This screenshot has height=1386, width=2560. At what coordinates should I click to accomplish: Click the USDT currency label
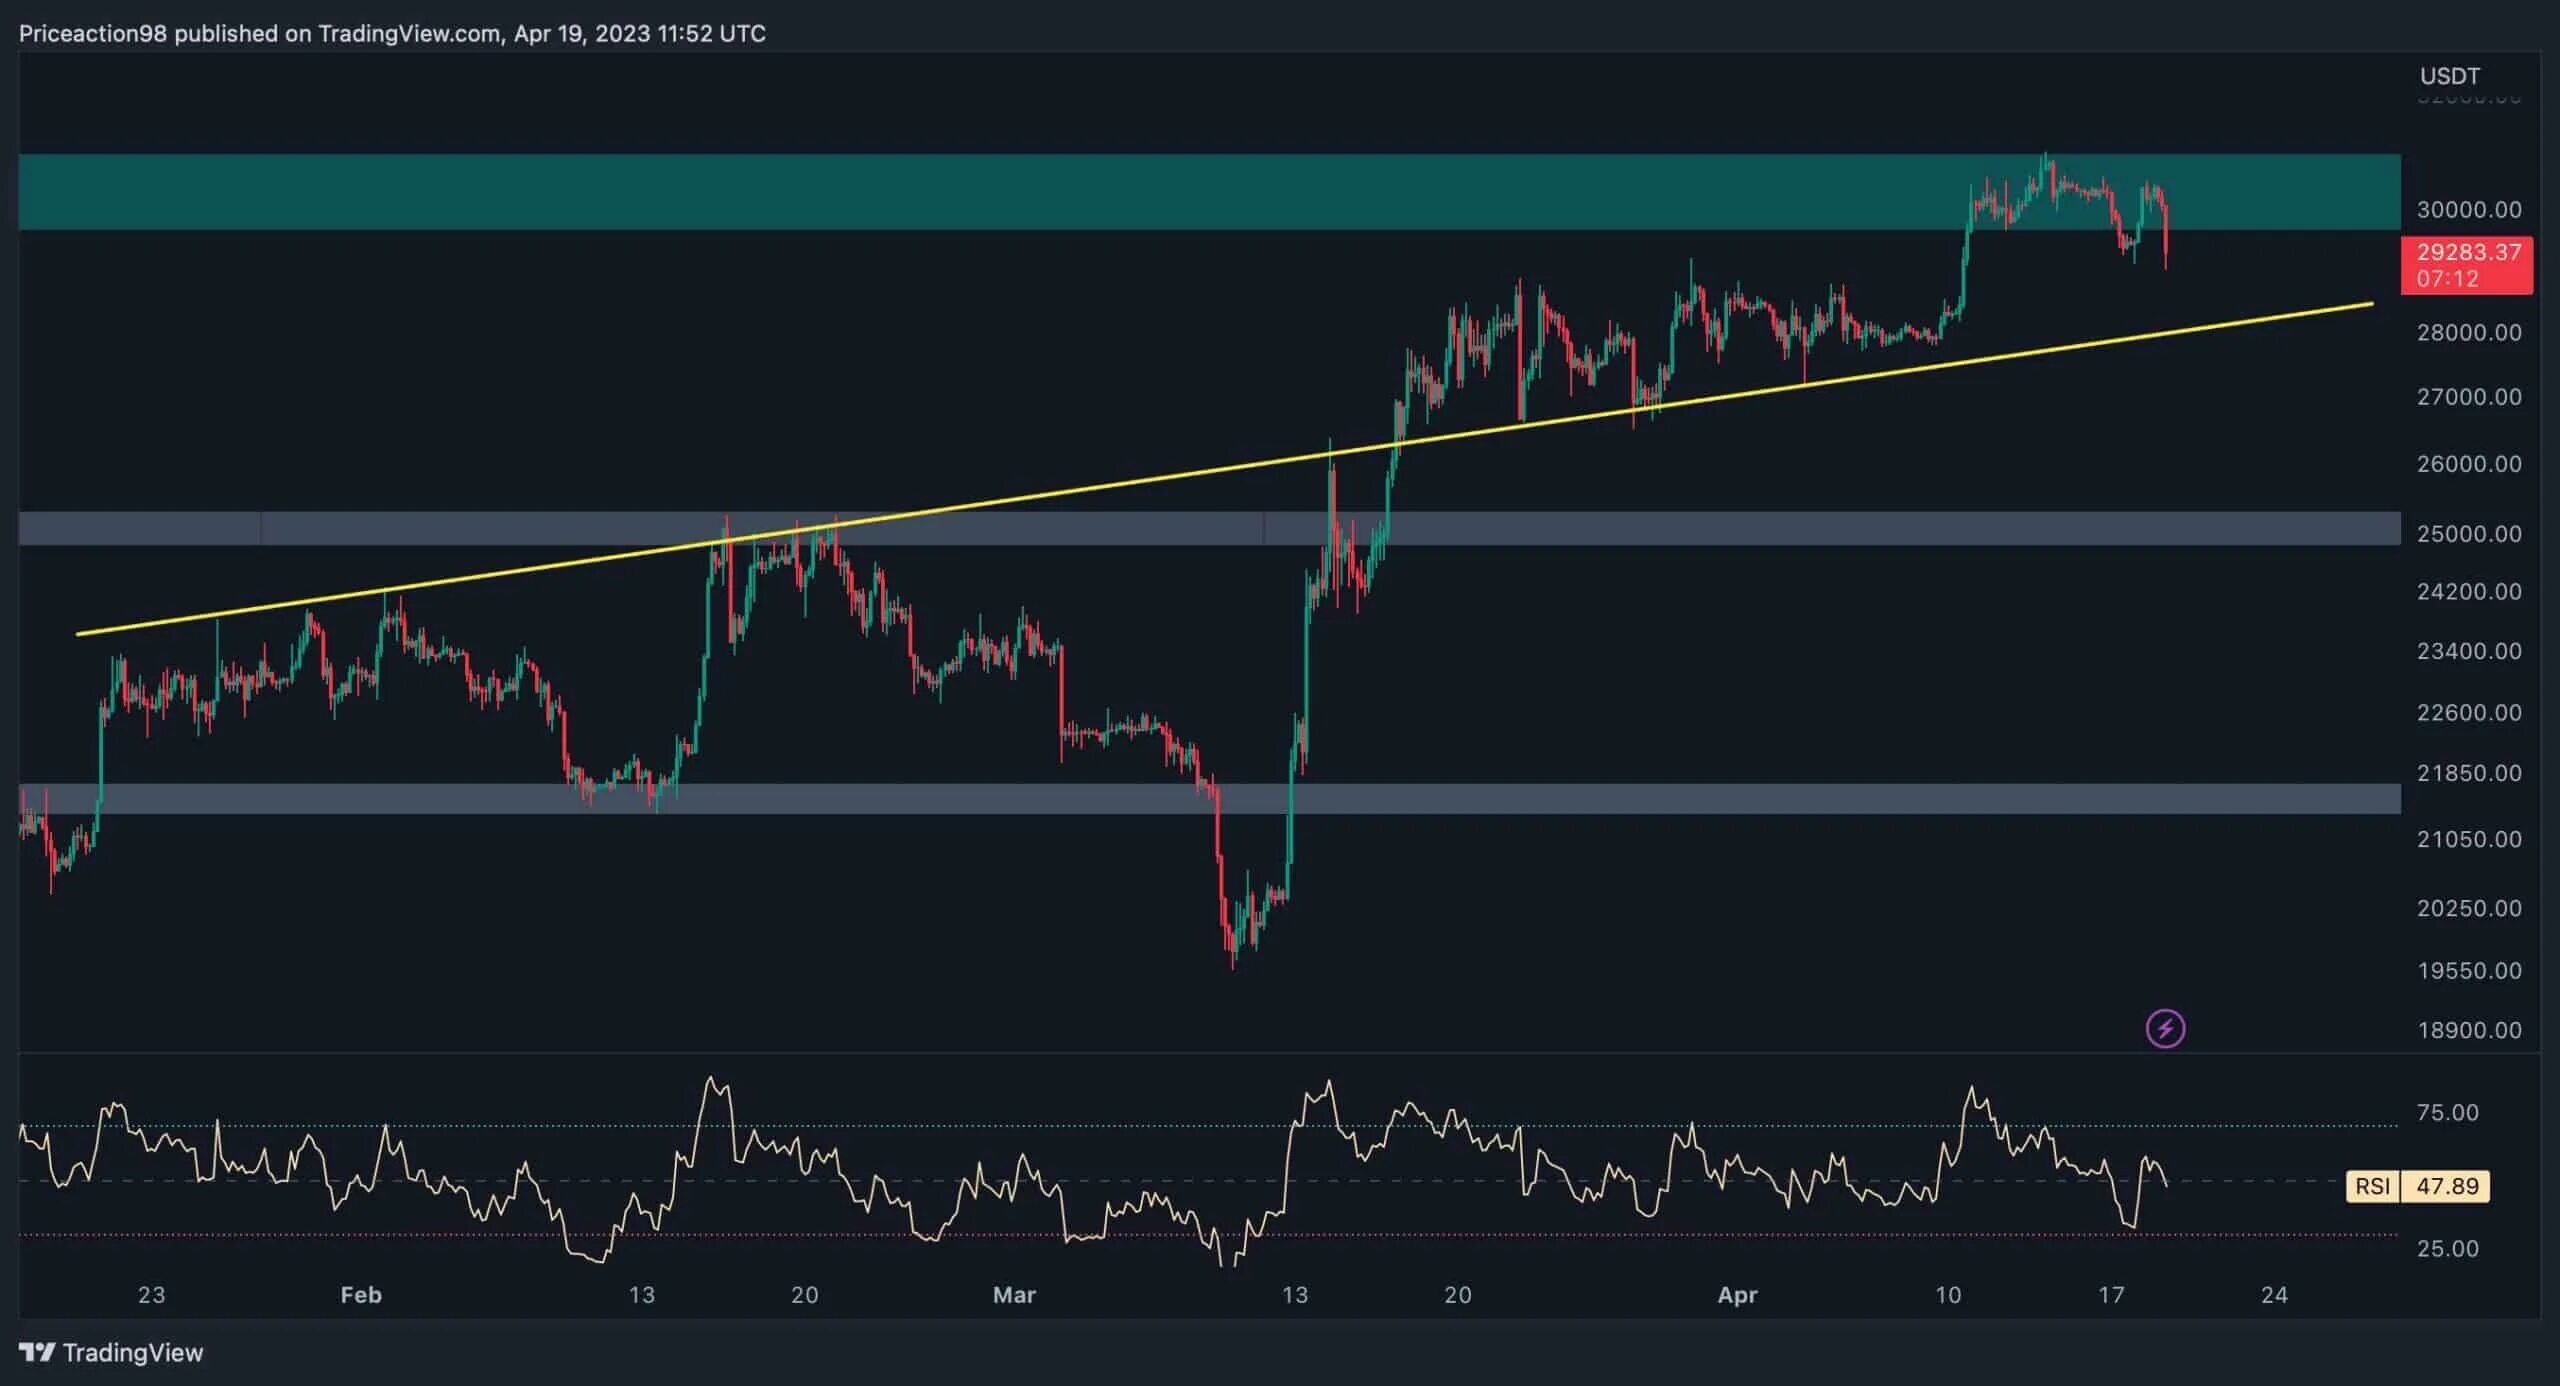click(2449, 76)
